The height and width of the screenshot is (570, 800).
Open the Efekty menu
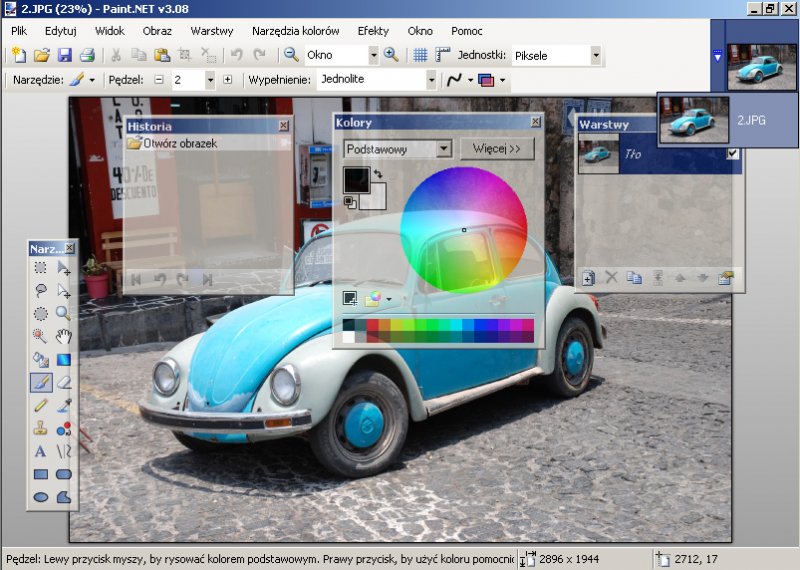click(373, 31)
